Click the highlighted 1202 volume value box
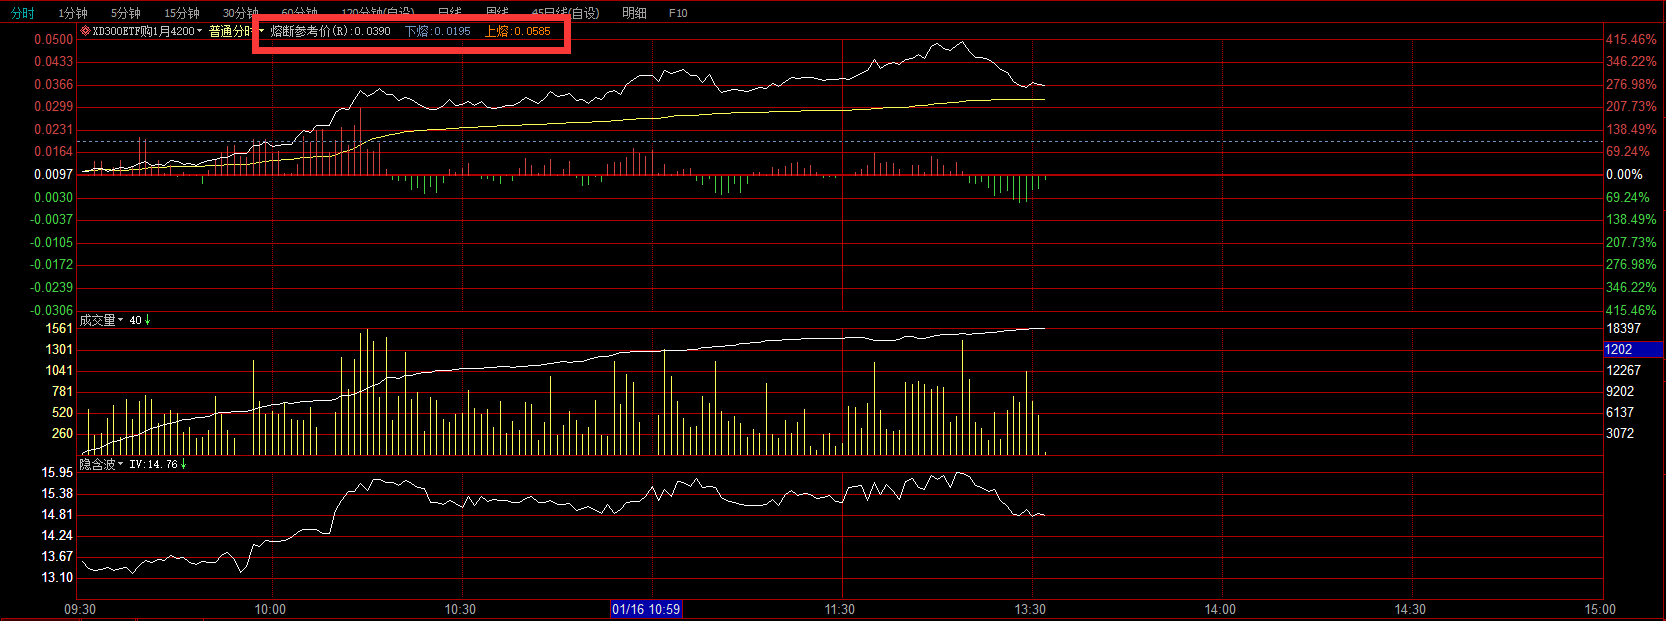Viewport: 1666px width, 621px height. tap(1633, 349)
